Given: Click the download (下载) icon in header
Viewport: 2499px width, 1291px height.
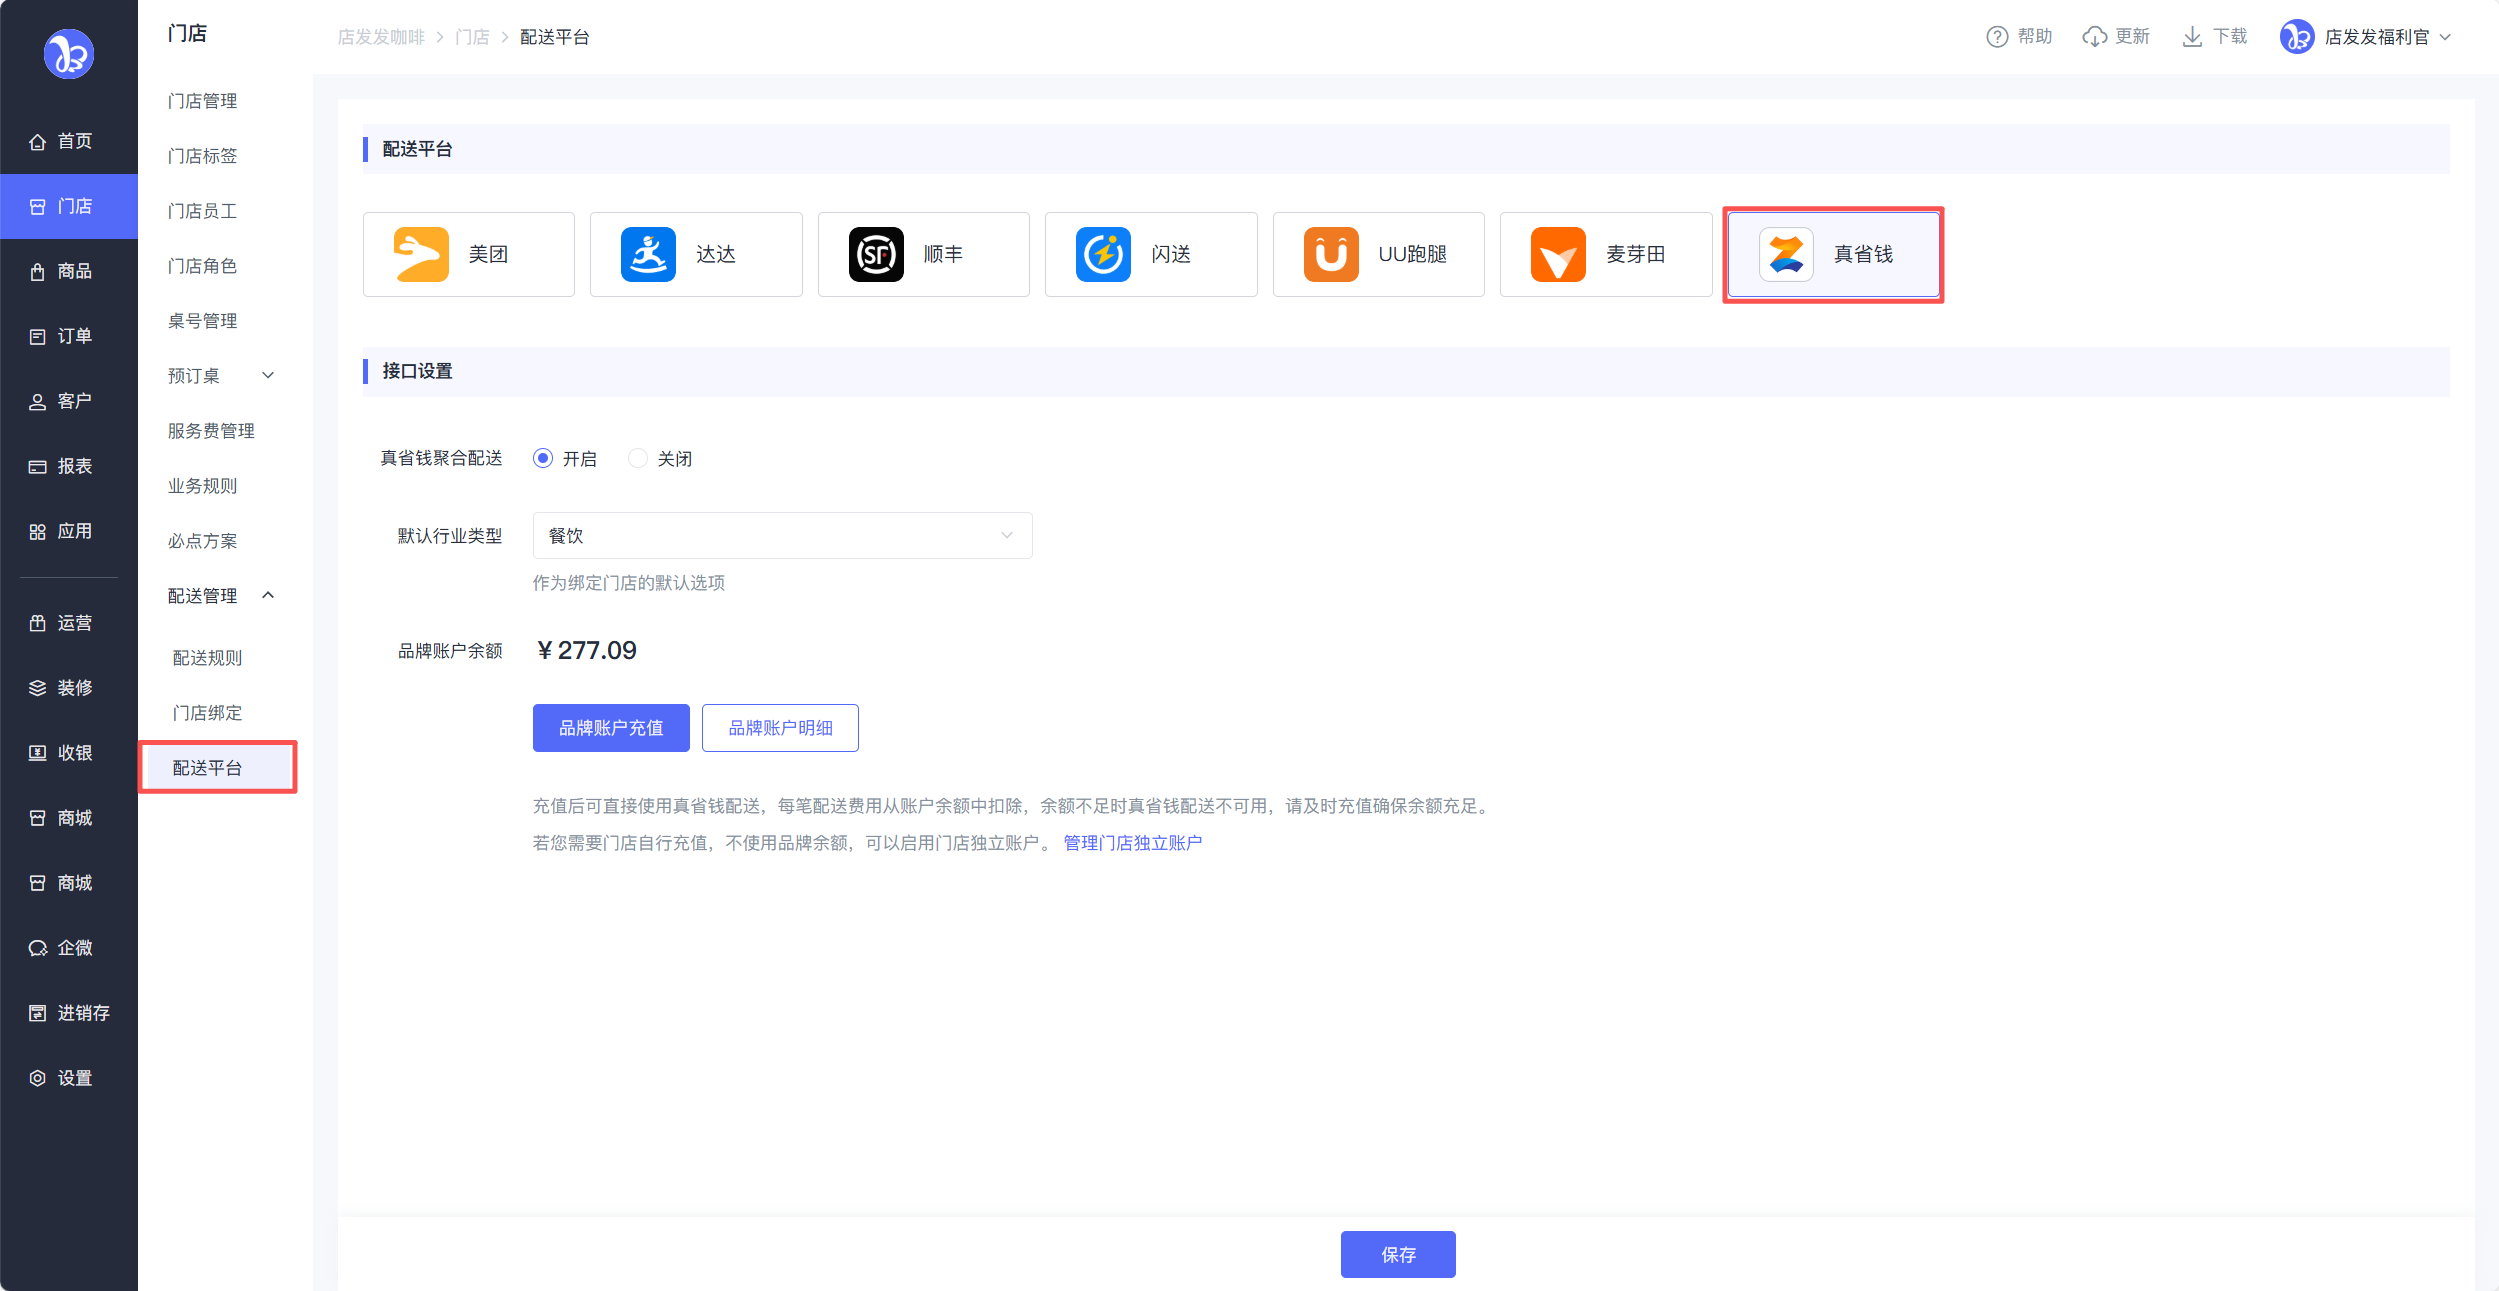Looking at the screenshot, I should pyautogui.click(x=2191, y=37).
